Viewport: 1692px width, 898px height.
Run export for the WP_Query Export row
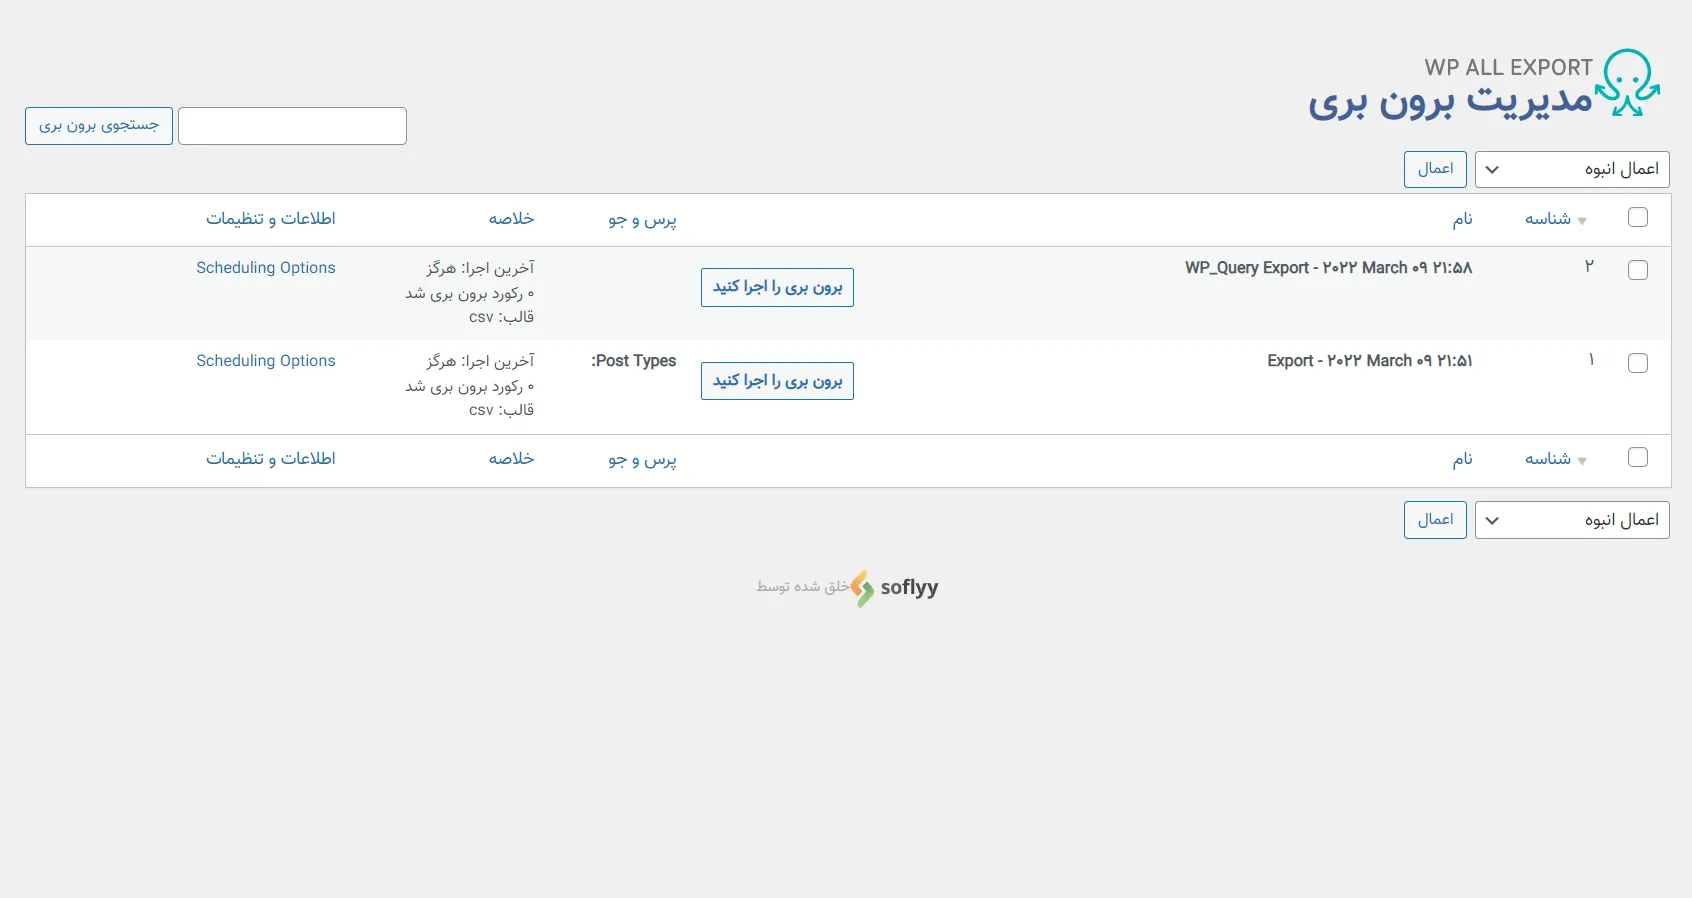(x=777, y=288)
